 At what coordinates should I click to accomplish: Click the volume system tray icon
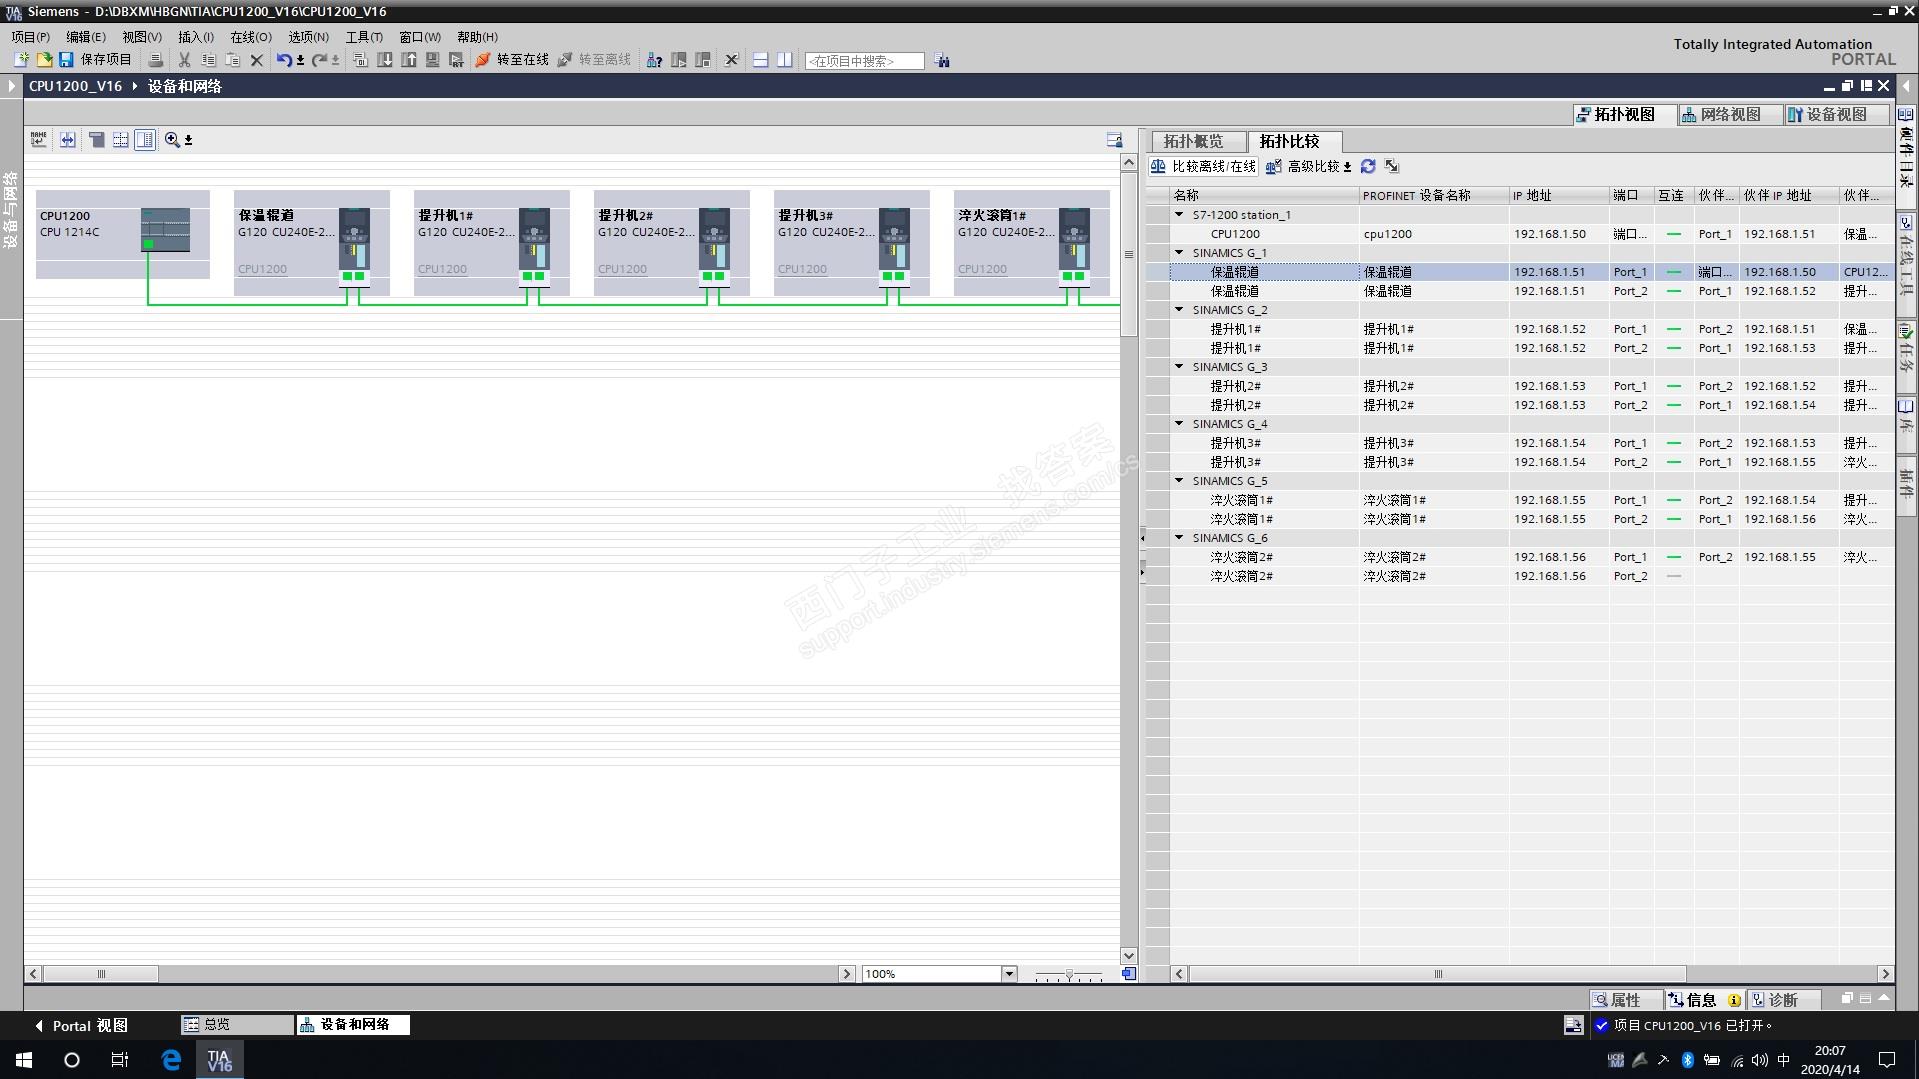1760,1060
